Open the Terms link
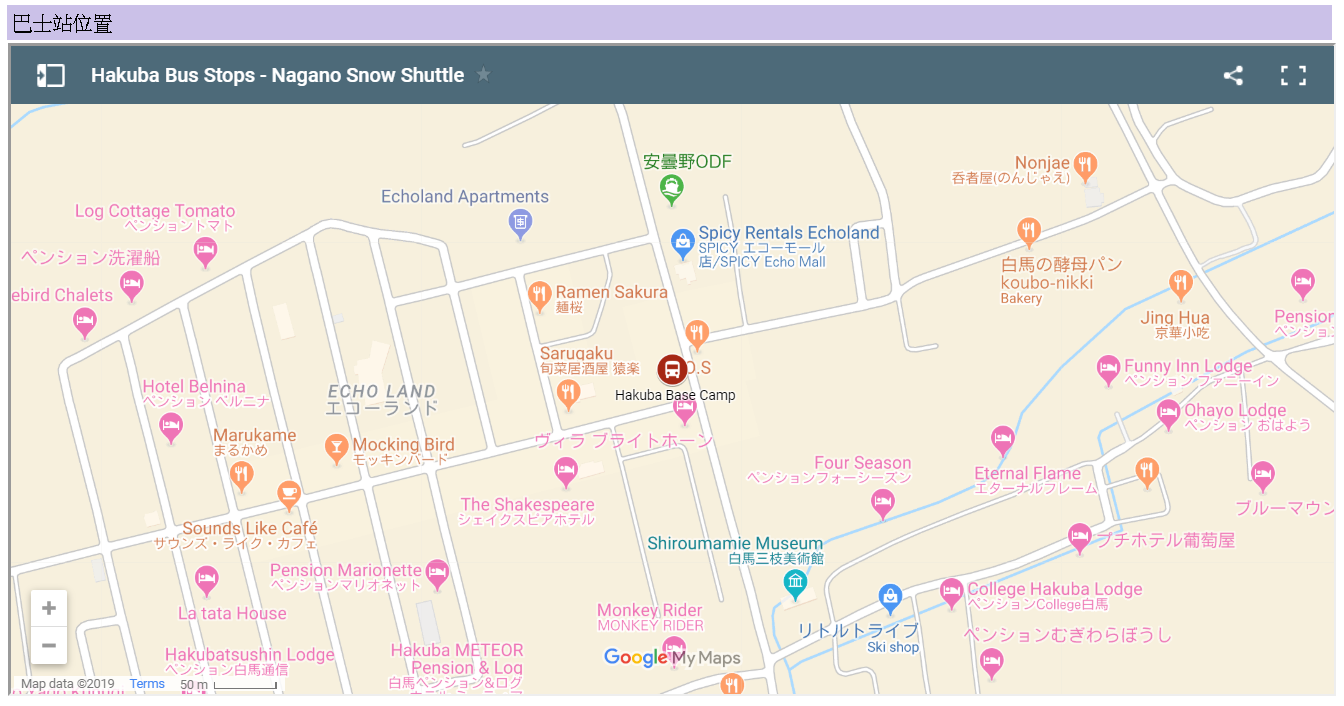1344x706 pixels. tap(147, 684)
